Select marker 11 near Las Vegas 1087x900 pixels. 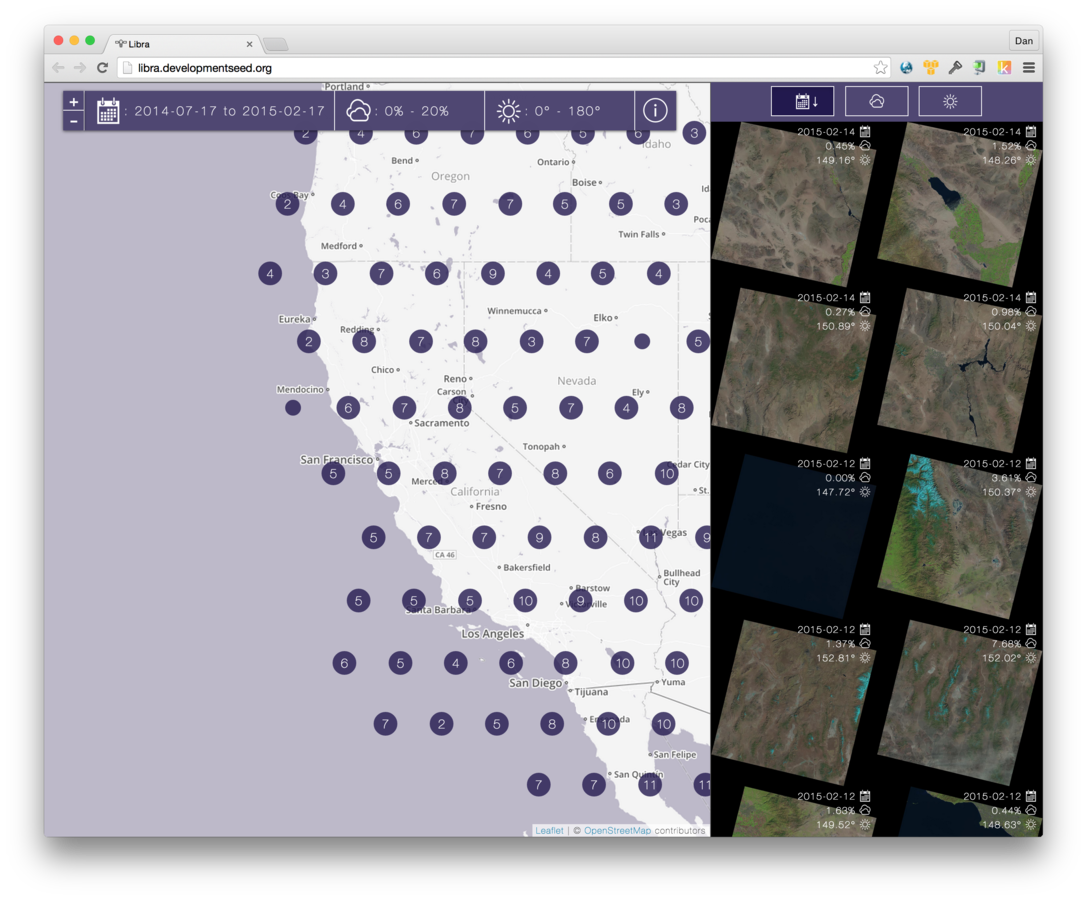point(650,537)
